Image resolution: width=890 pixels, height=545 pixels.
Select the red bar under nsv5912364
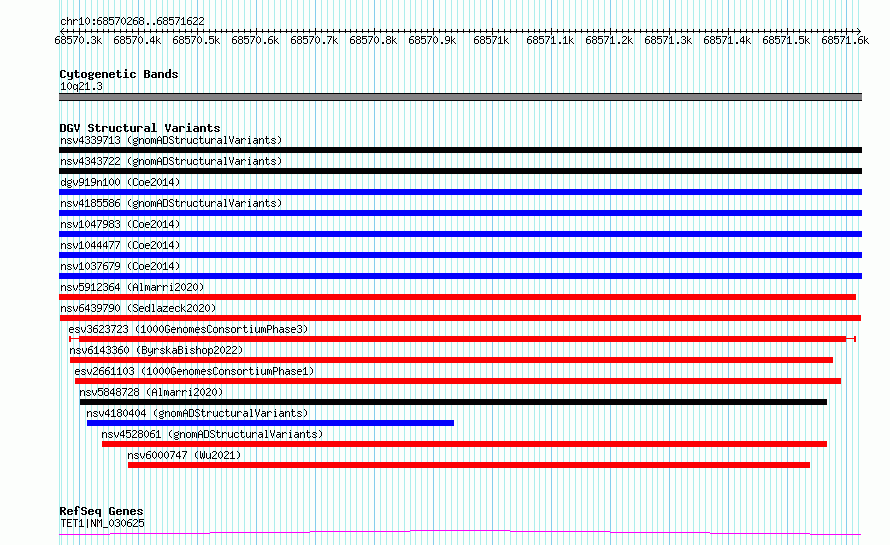click(457, 297)
